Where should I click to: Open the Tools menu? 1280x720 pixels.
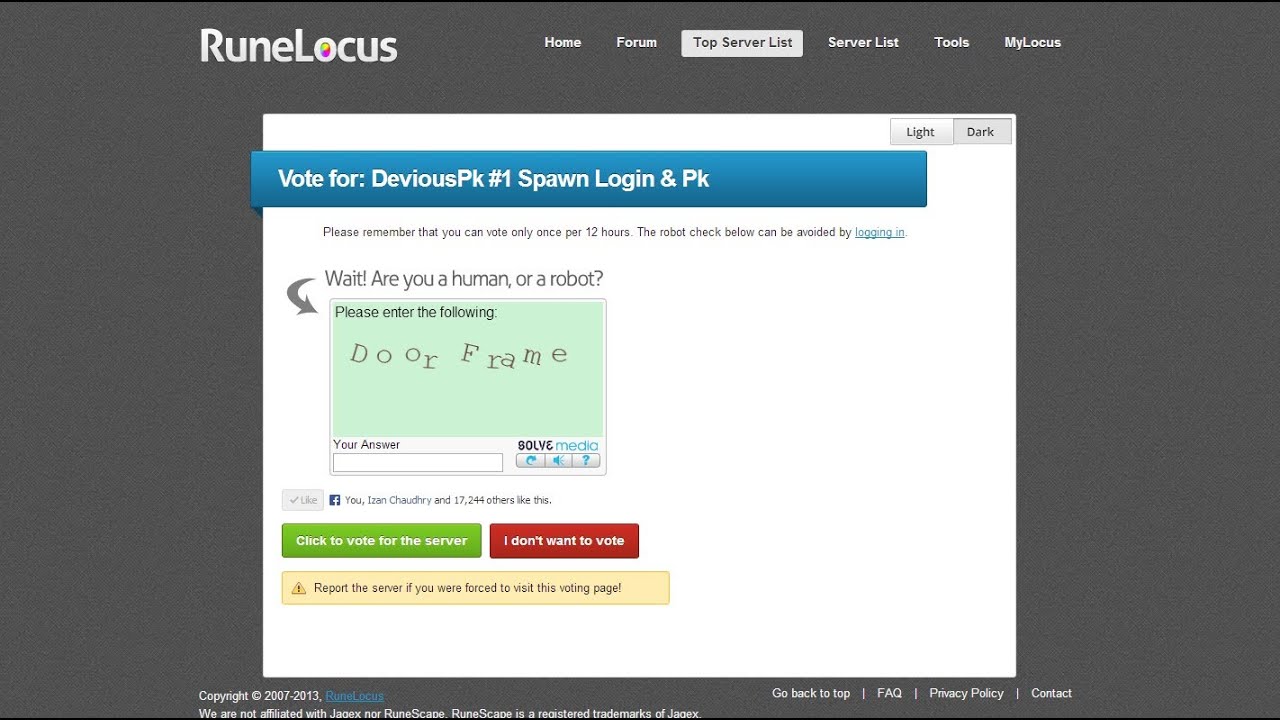(x=952, y=43)
